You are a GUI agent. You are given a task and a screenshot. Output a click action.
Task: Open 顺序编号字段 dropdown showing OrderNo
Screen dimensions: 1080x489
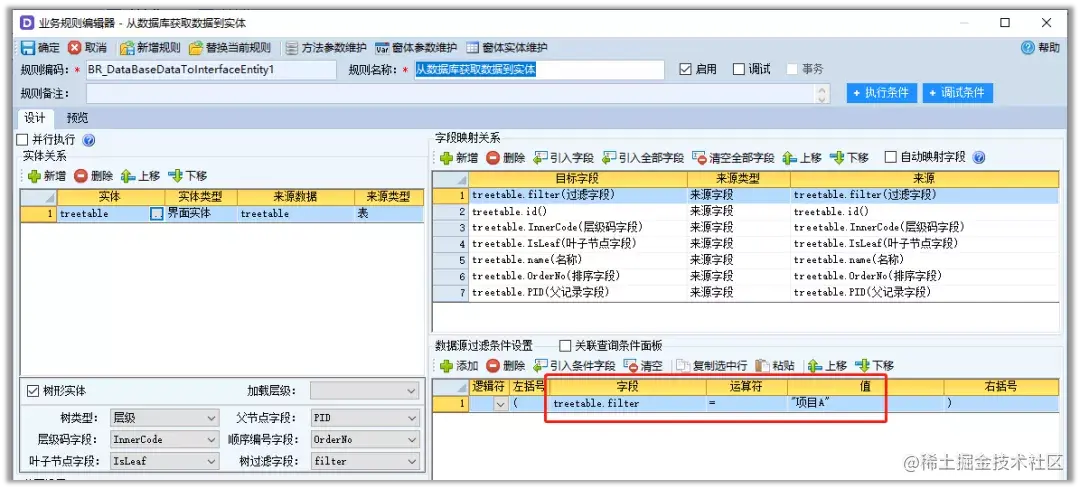[x=364, y=439]
